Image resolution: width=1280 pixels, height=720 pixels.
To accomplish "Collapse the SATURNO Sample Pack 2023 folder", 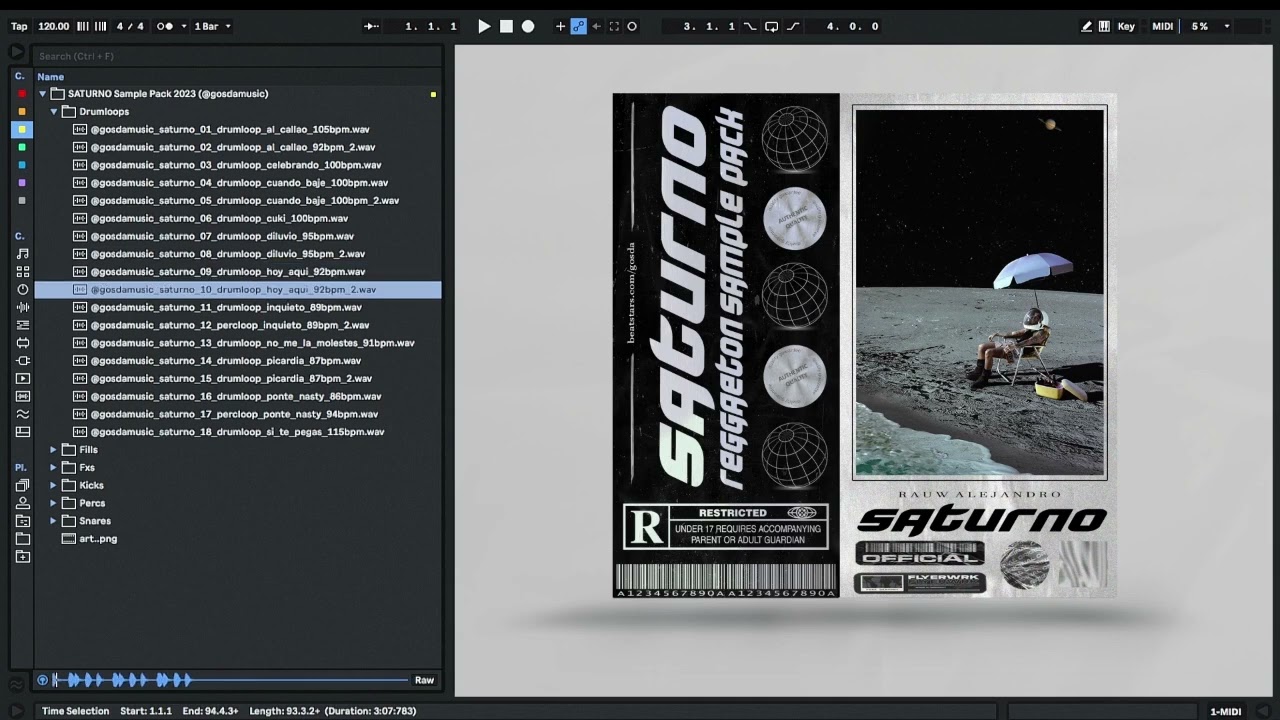I will pos(43,94).
